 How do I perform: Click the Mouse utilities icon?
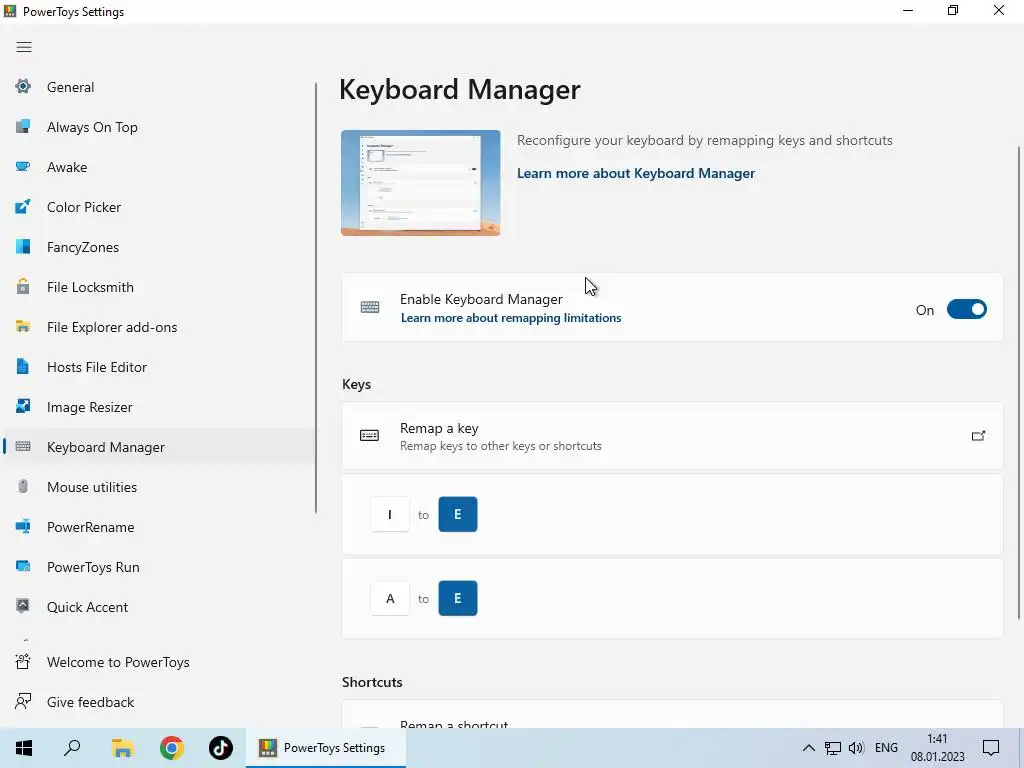coord(23,487)
